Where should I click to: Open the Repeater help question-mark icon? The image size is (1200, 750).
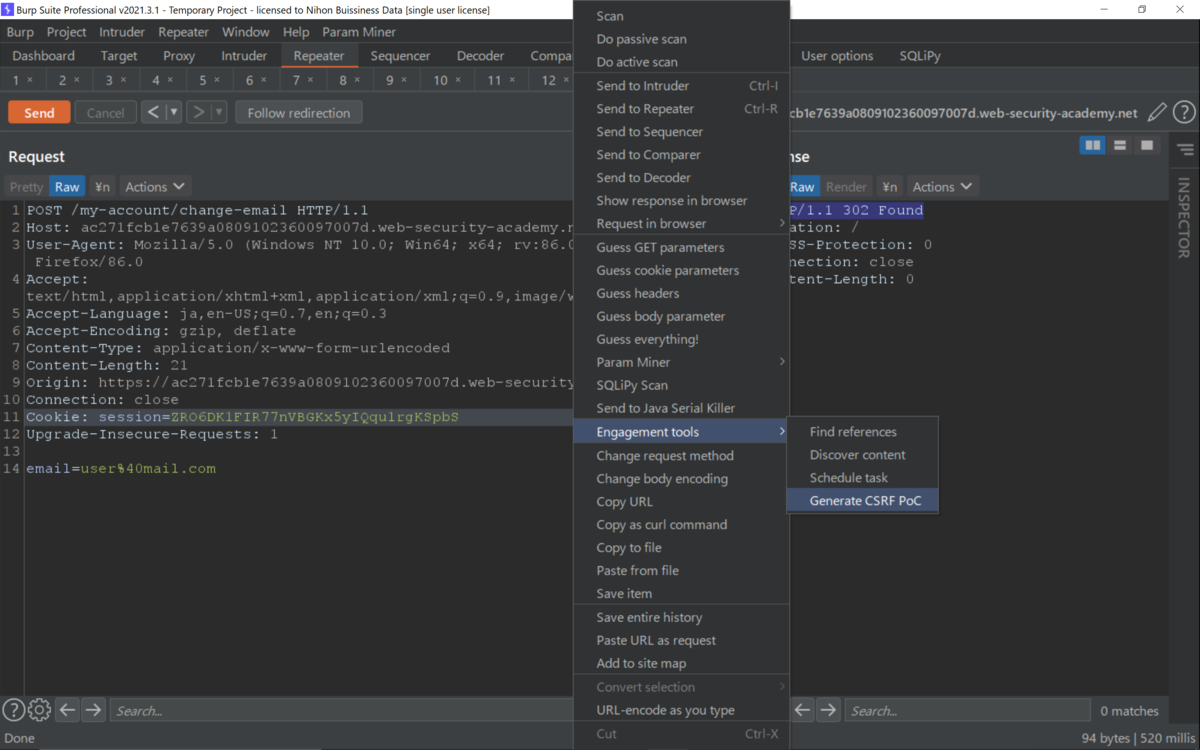coord(1183,113)
